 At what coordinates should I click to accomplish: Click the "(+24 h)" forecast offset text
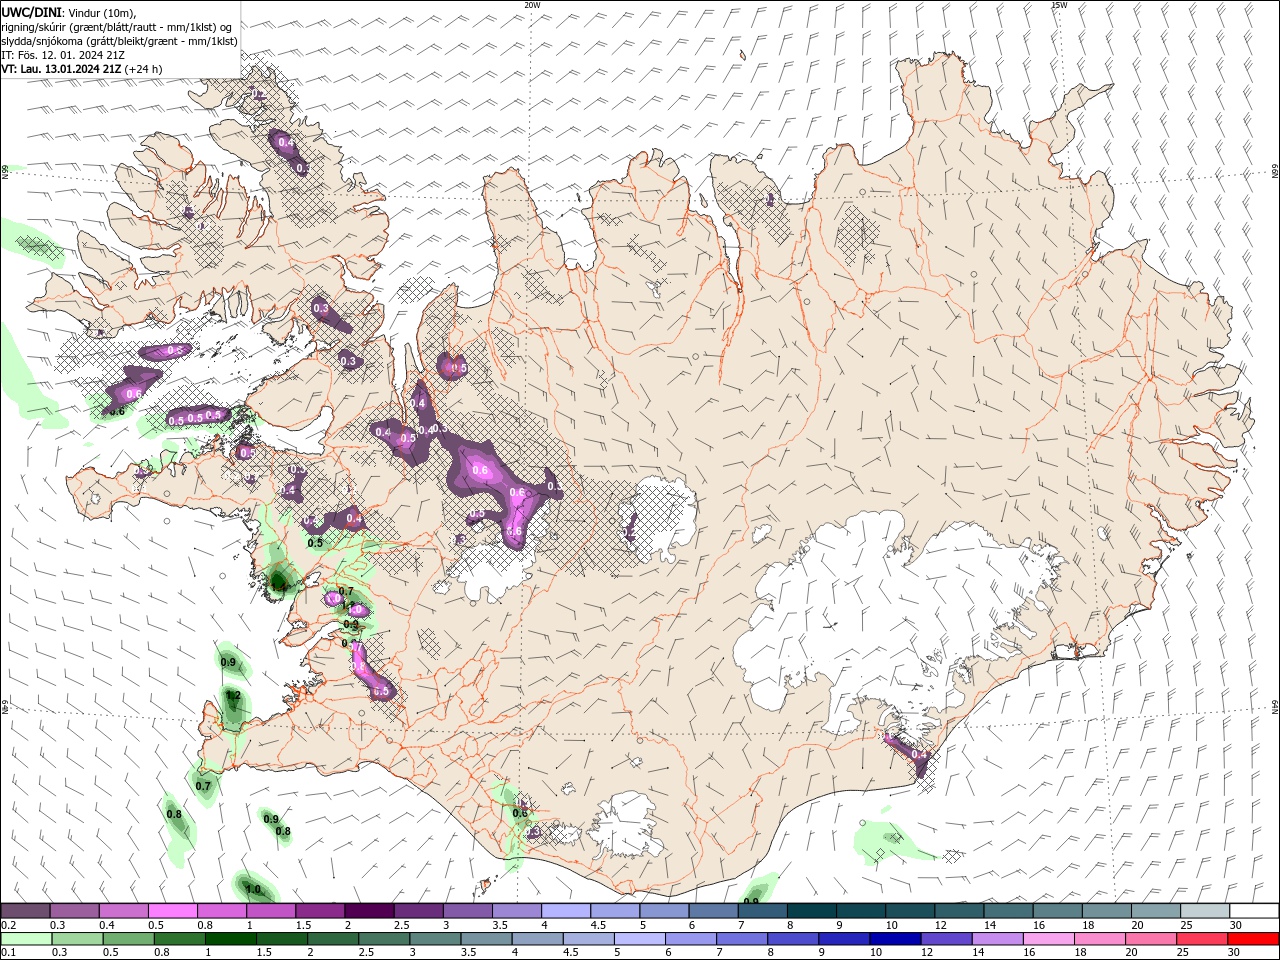pos(144,70)
